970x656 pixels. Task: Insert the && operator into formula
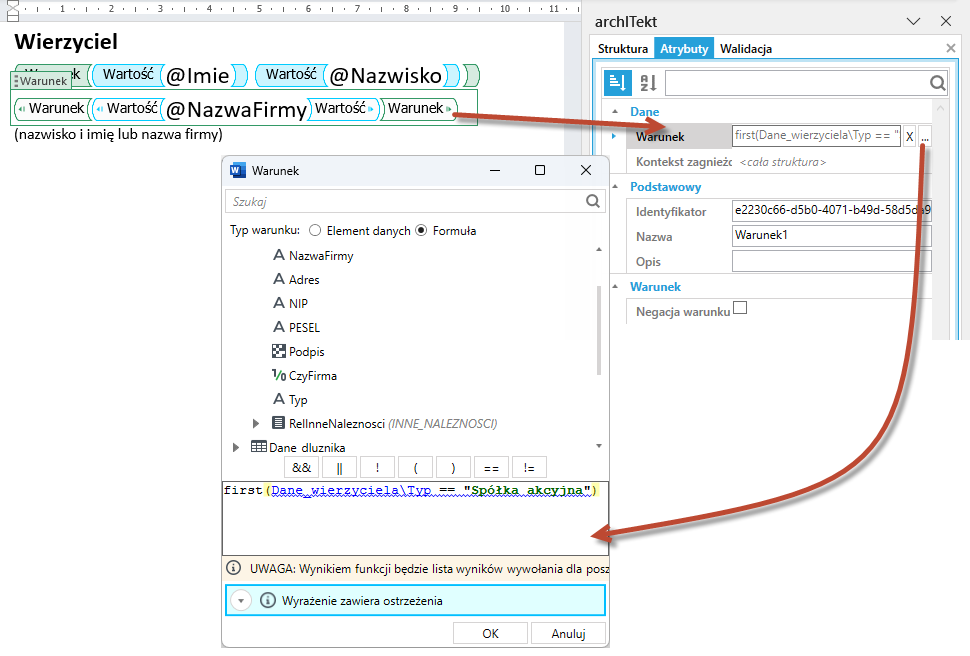pos(302,468)
